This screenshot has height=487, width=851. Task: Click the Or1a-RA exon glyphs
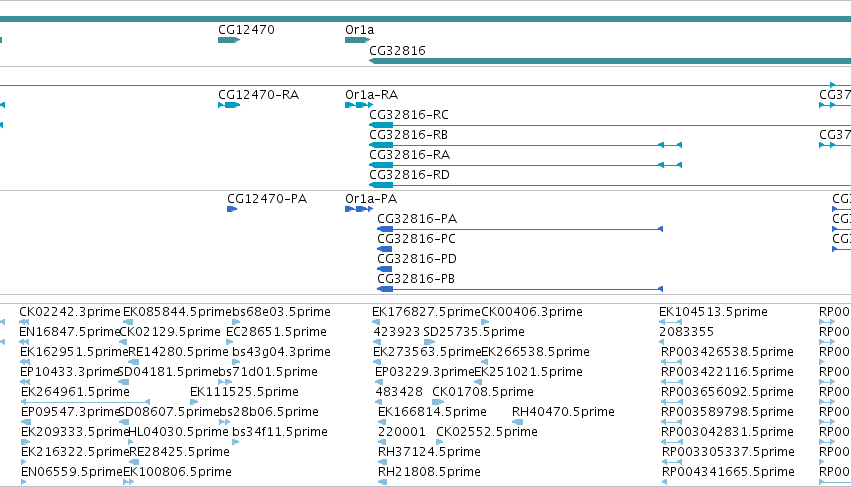[359, 105]
